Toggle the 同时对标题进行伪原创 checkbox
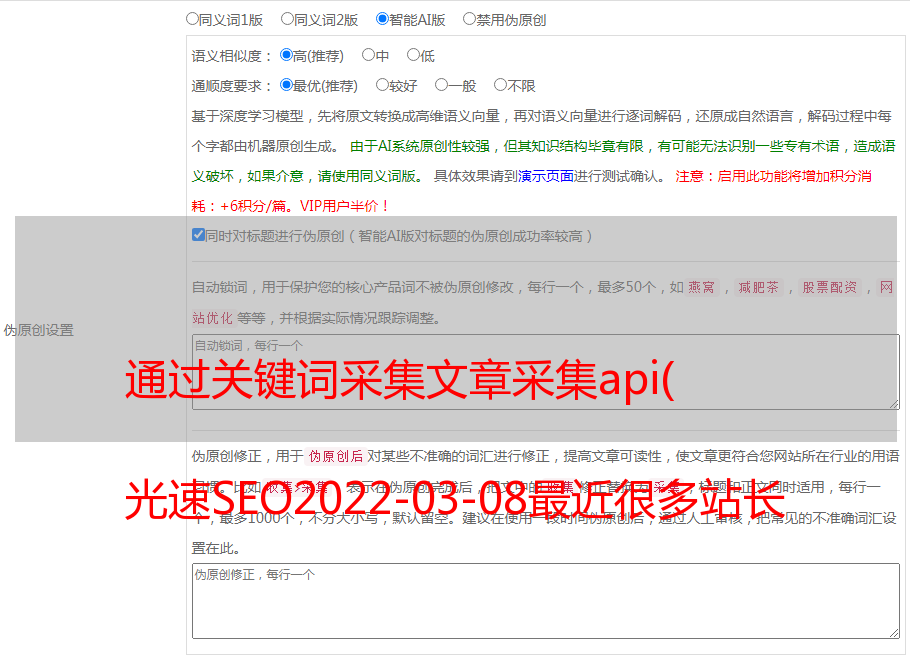 198,236
